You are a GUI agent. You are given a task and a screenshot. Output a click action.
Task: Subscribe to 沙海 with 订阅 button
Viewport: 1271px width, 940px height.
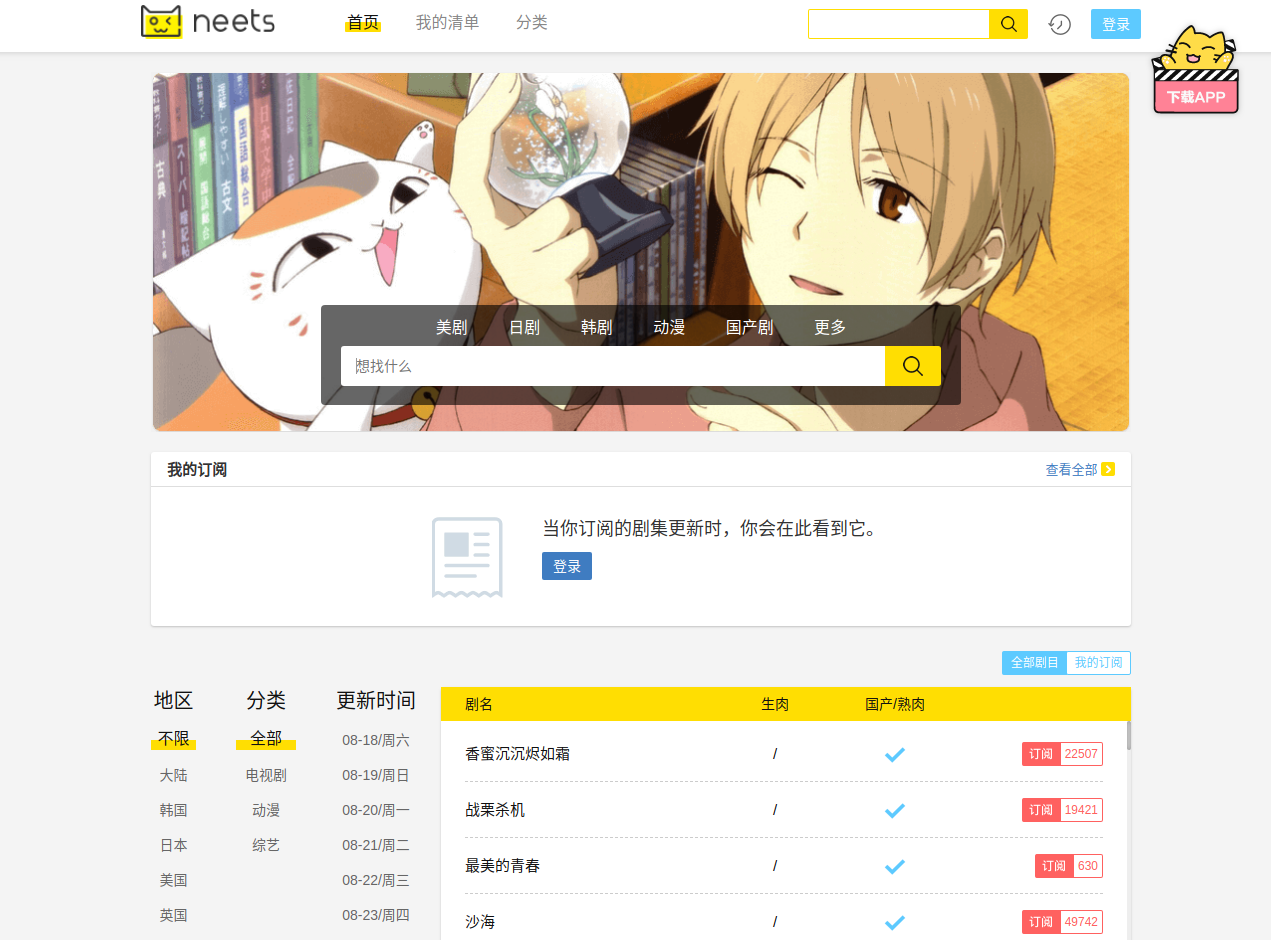(x=1040, y=922)
